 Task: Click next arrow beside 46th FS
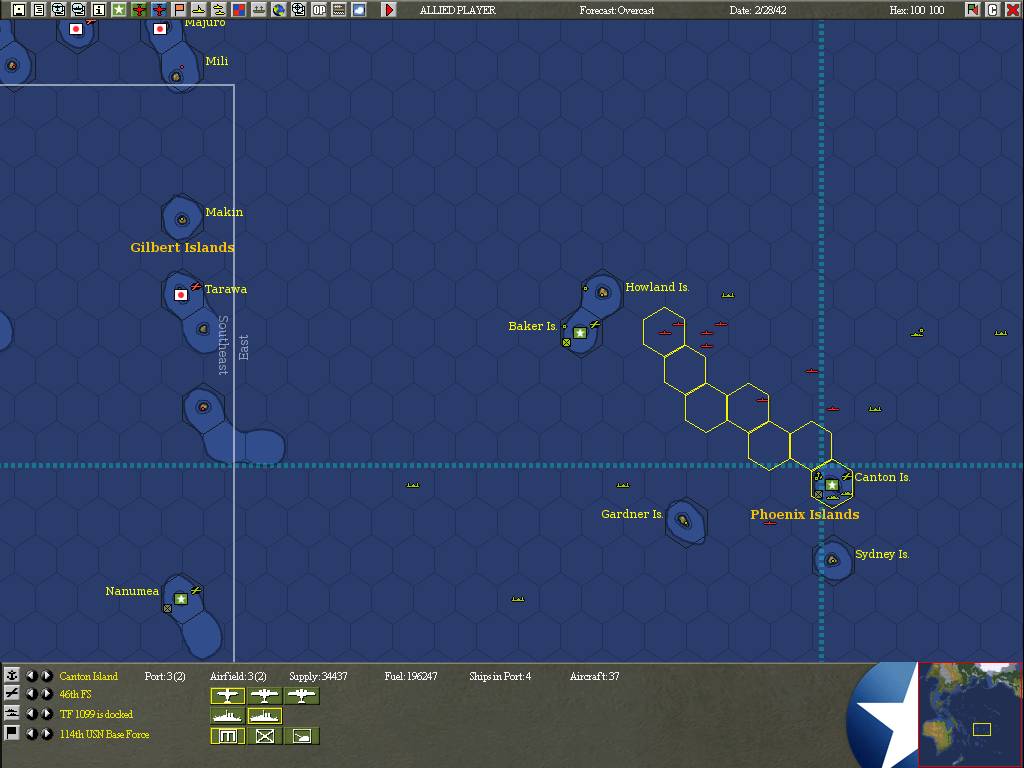46,694
